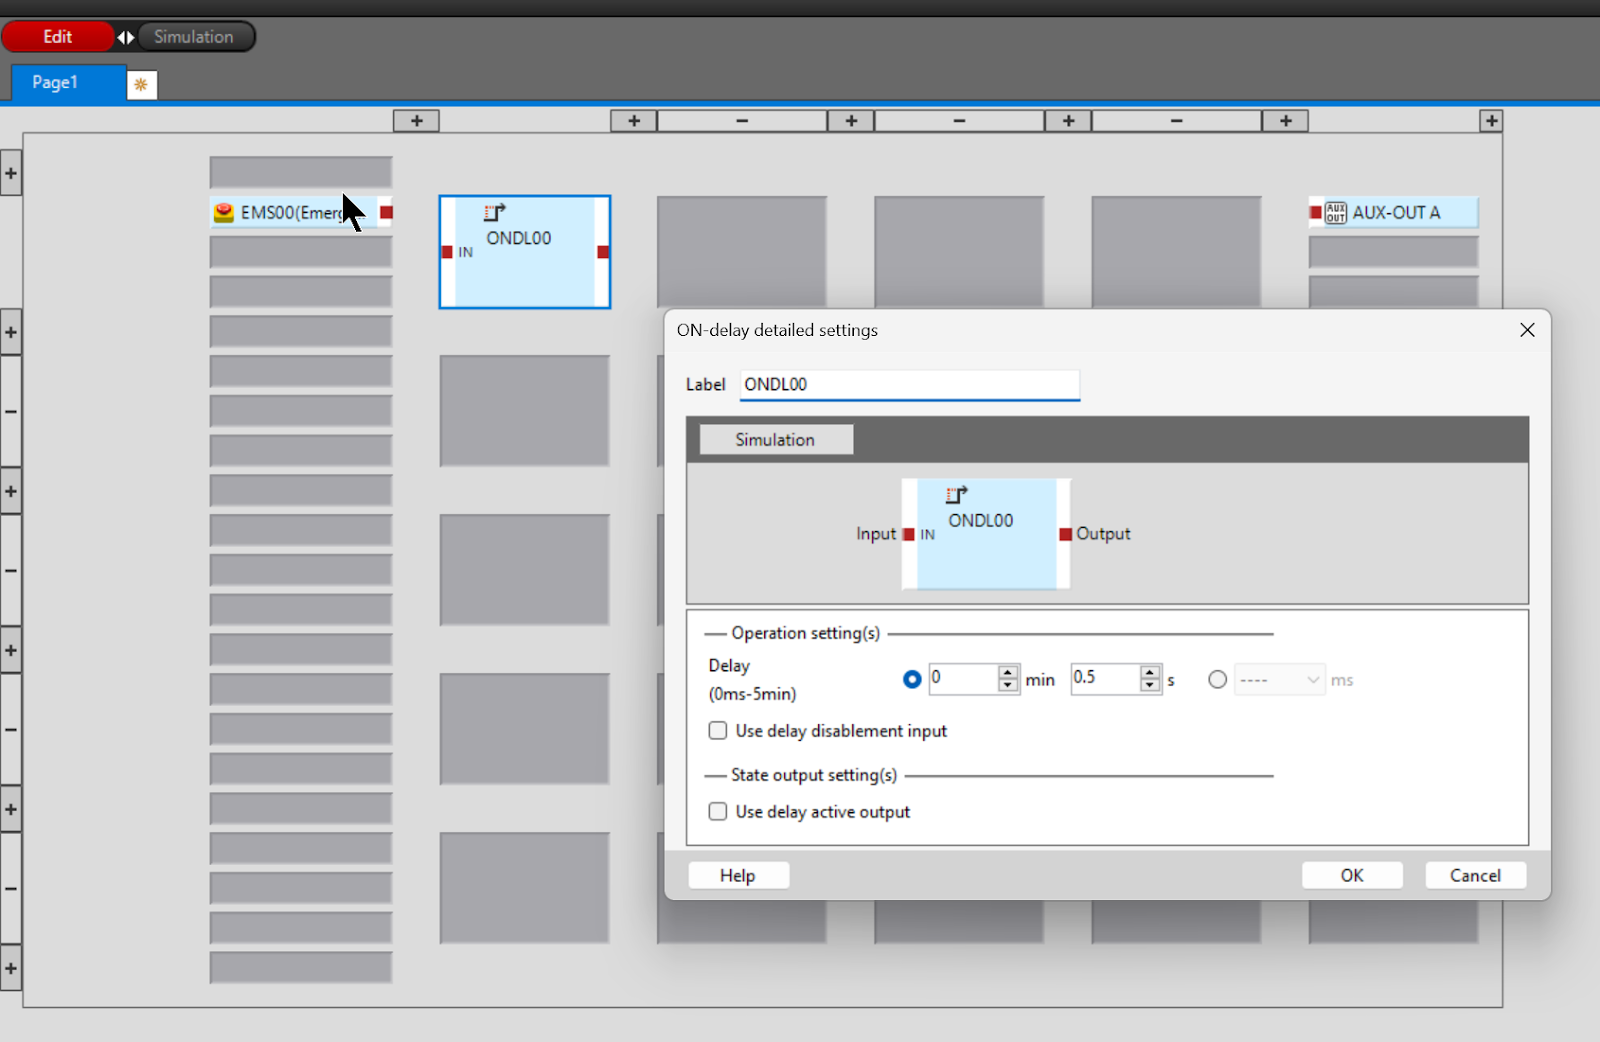Screen dimensions: 1600x1042
Task: Click the dialog preview Output terminal
Action: (x=1066, y=534)
